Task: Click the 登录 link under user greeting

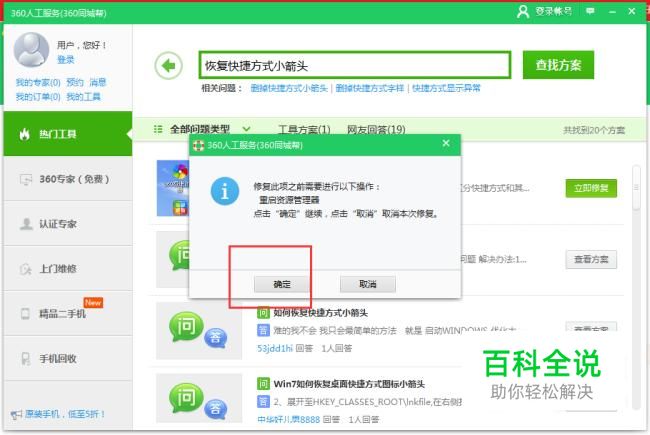Action: 65,60
